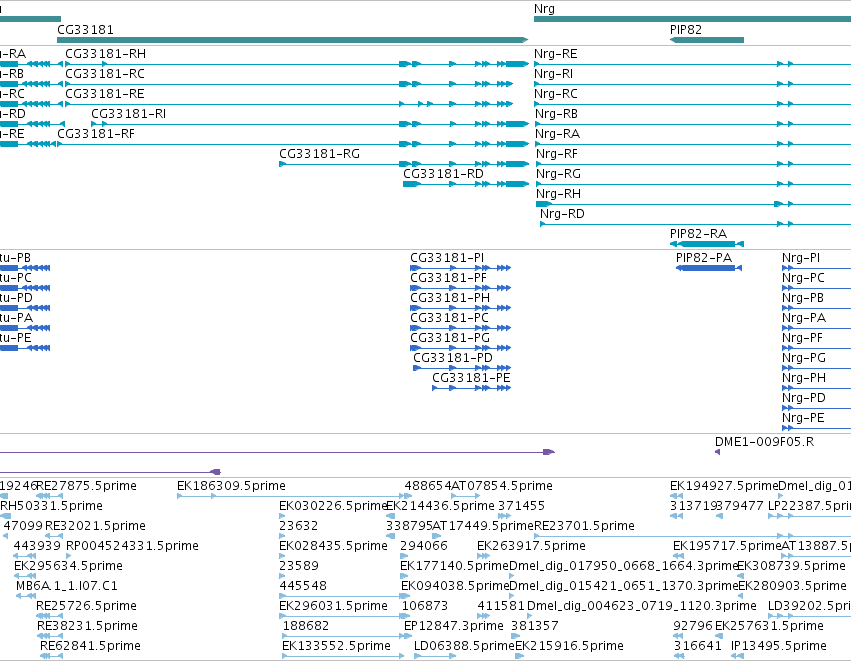This screenshot has height=661, width=851.
Task: Select EST label EK133552.5prime
Action: (x=336, y=646)
